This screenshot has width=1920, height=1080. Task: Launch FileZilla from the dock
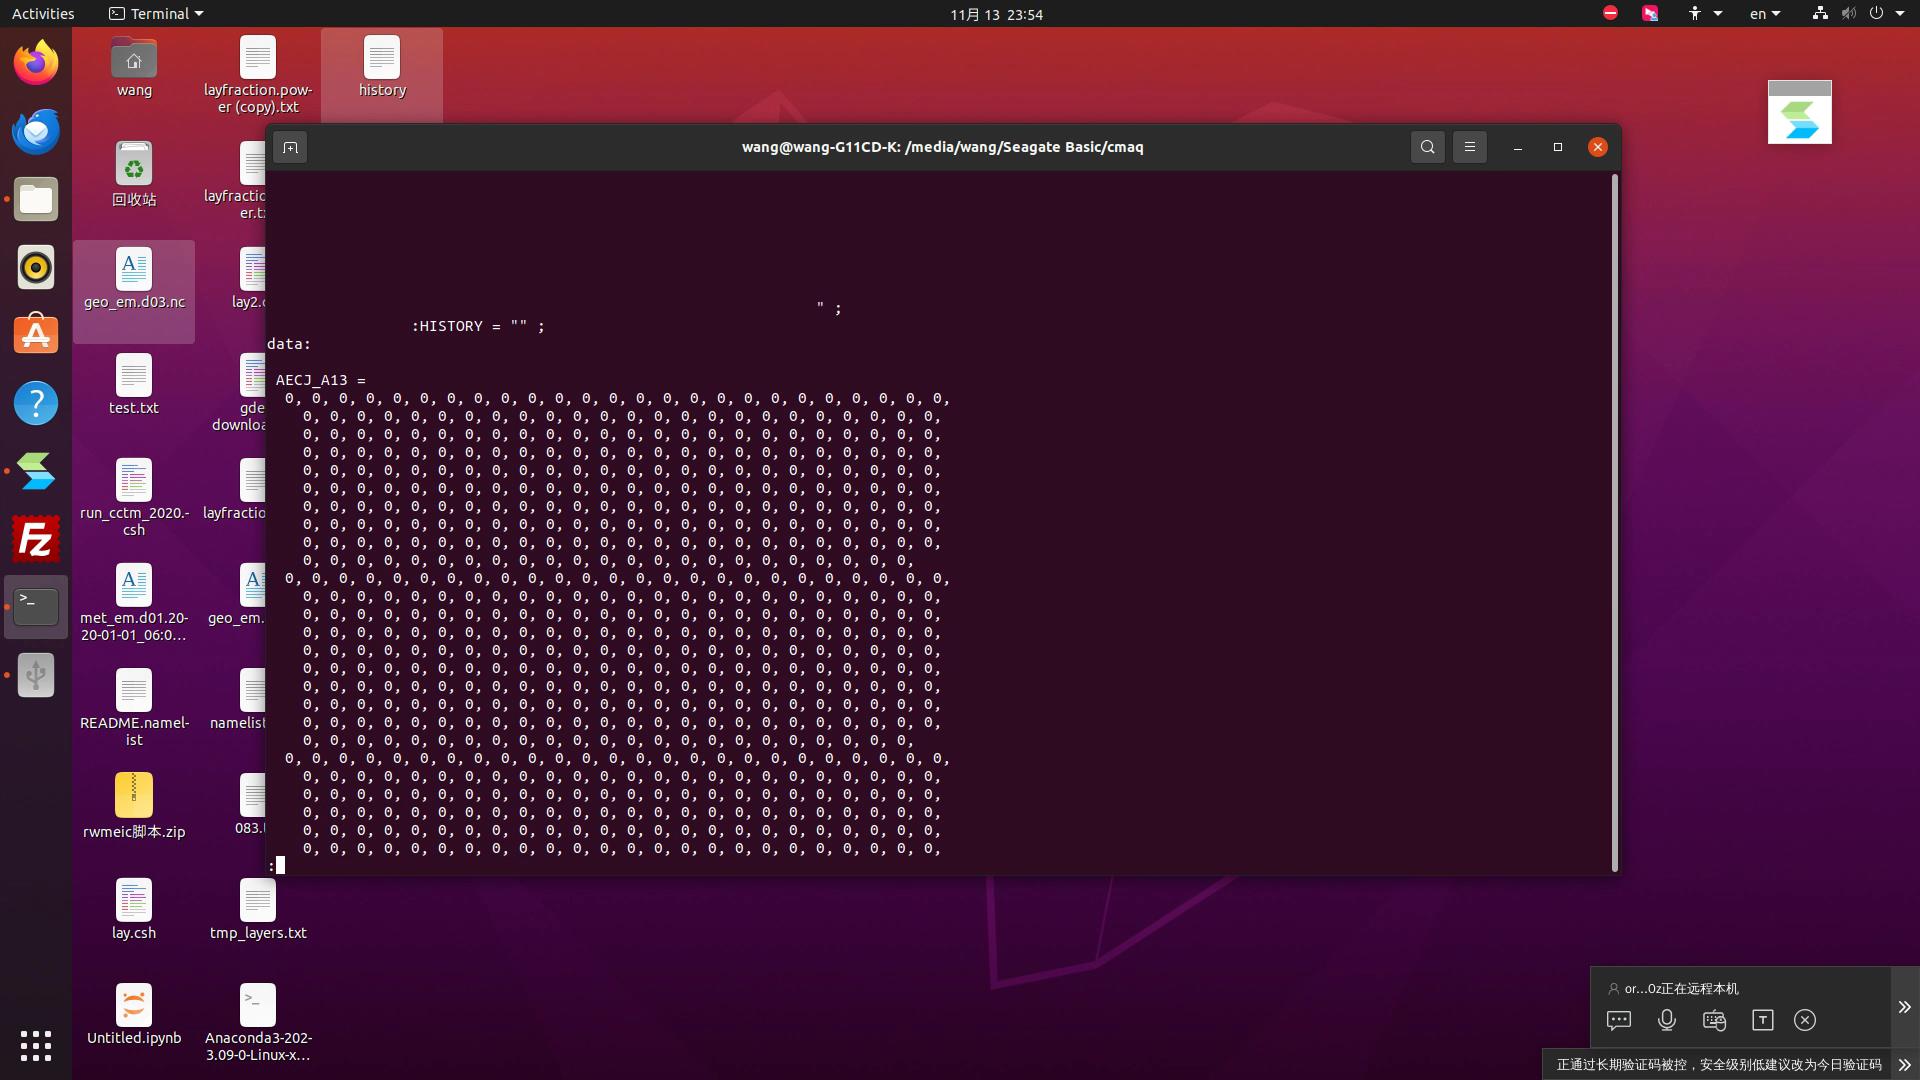tap(36, 539)
